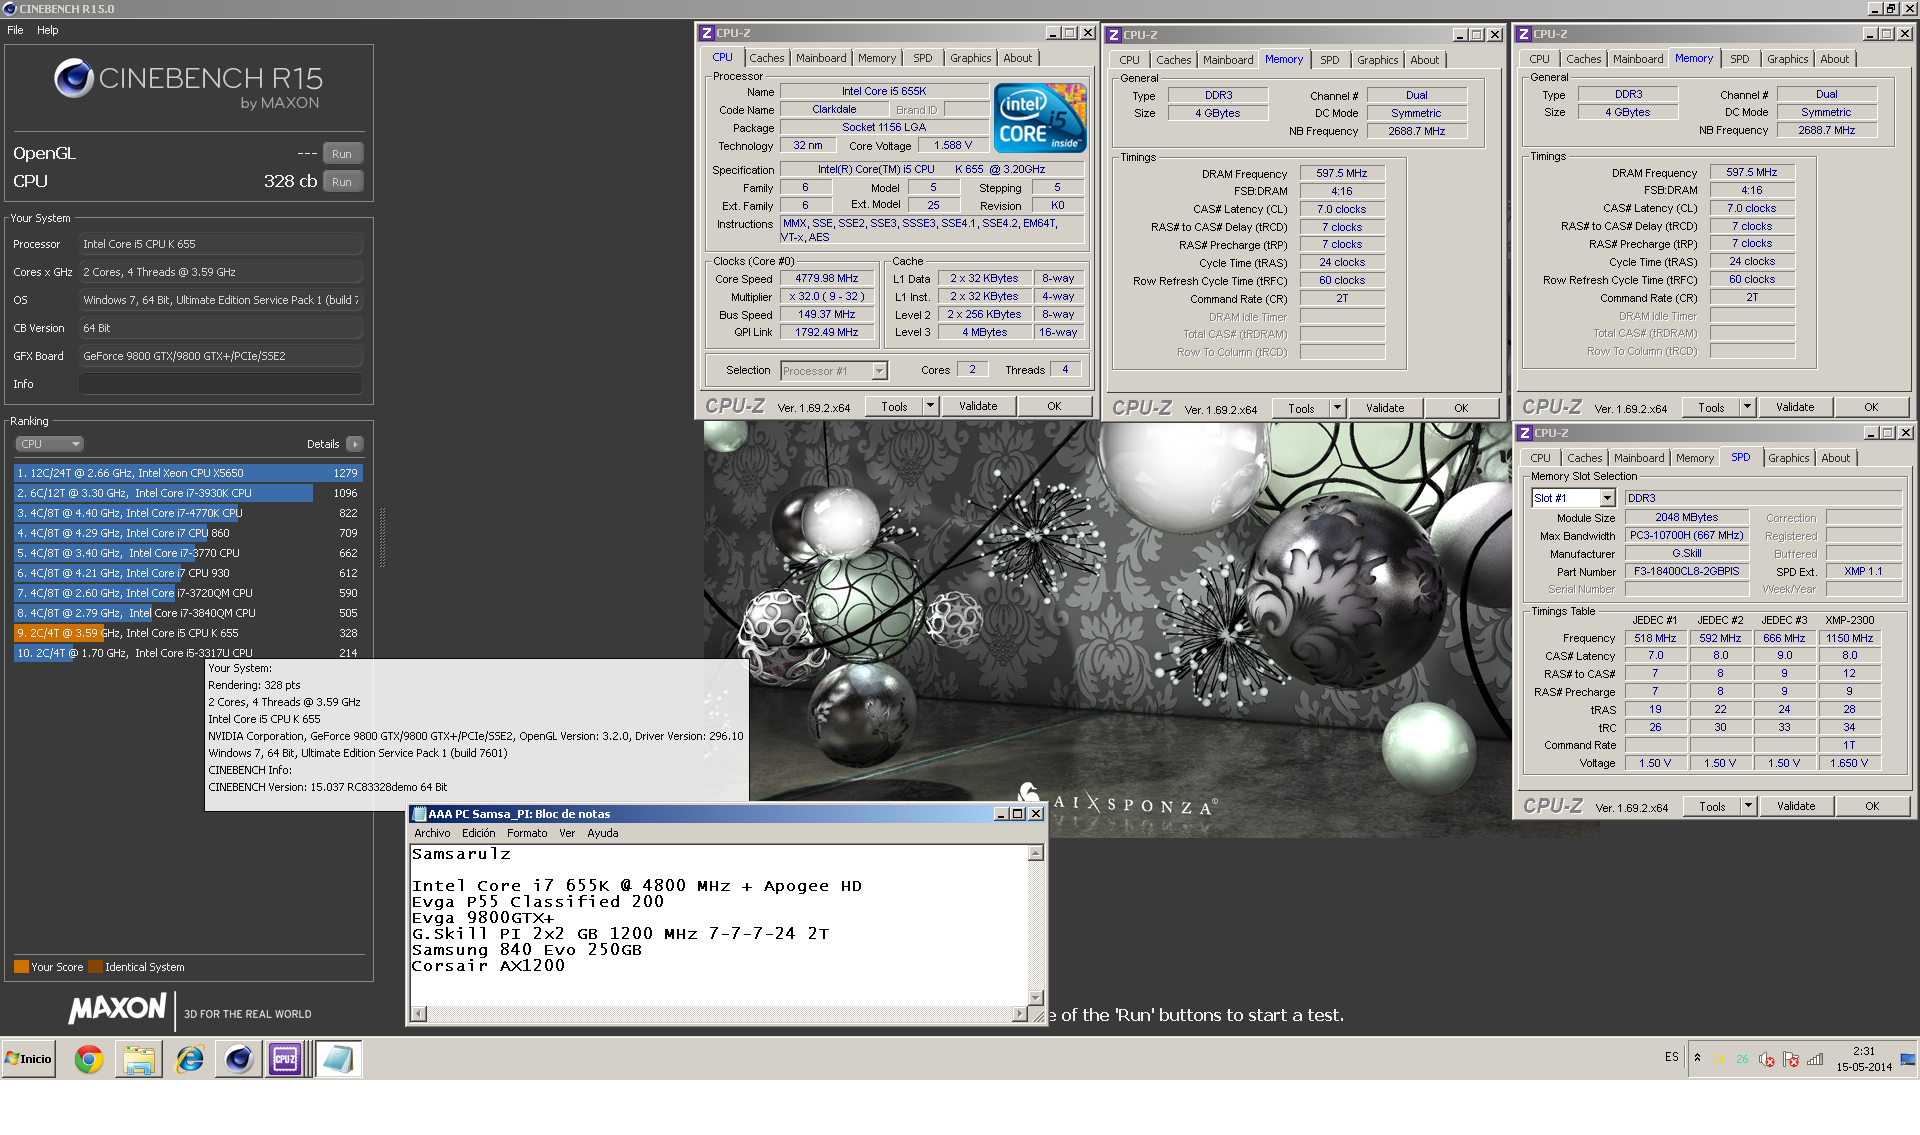Viewport: 1920px width, 1135px height.
Task: Open Google Chrome from the taskbar
Action: (89, 1059)
